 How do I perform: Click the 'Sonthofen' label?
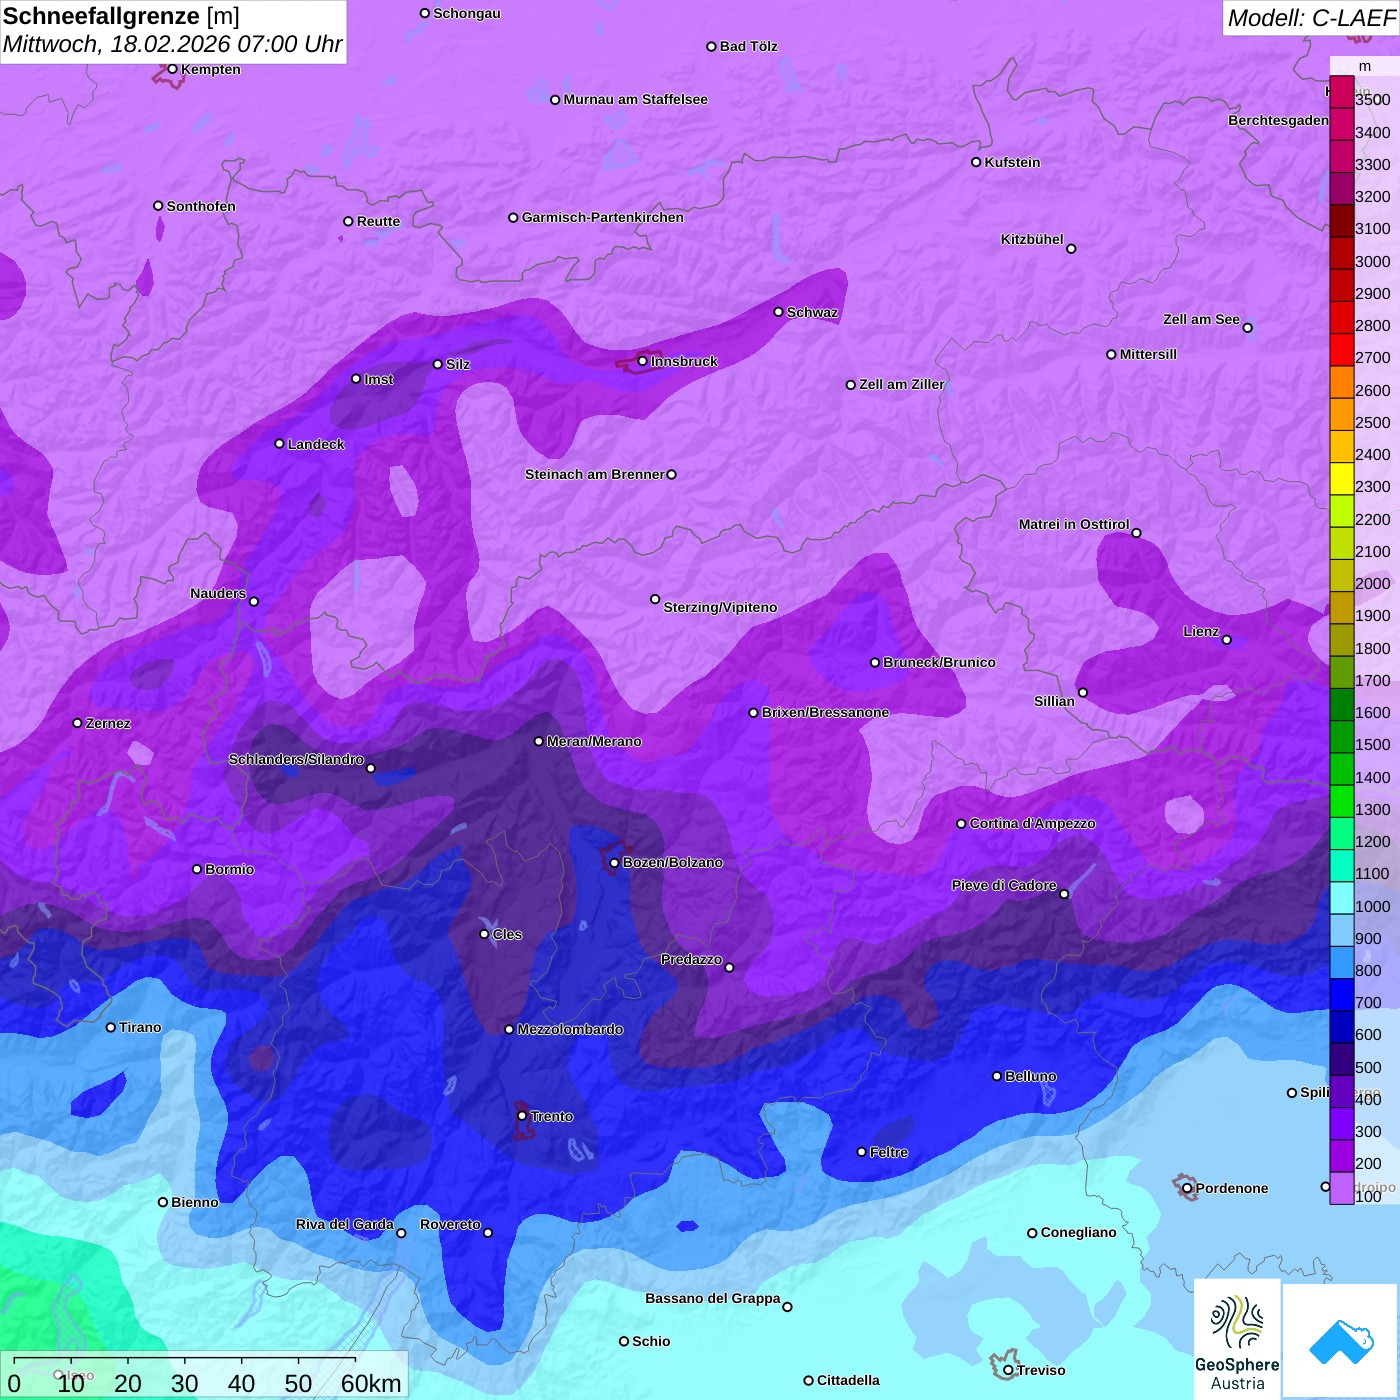[x=201, y=206]
